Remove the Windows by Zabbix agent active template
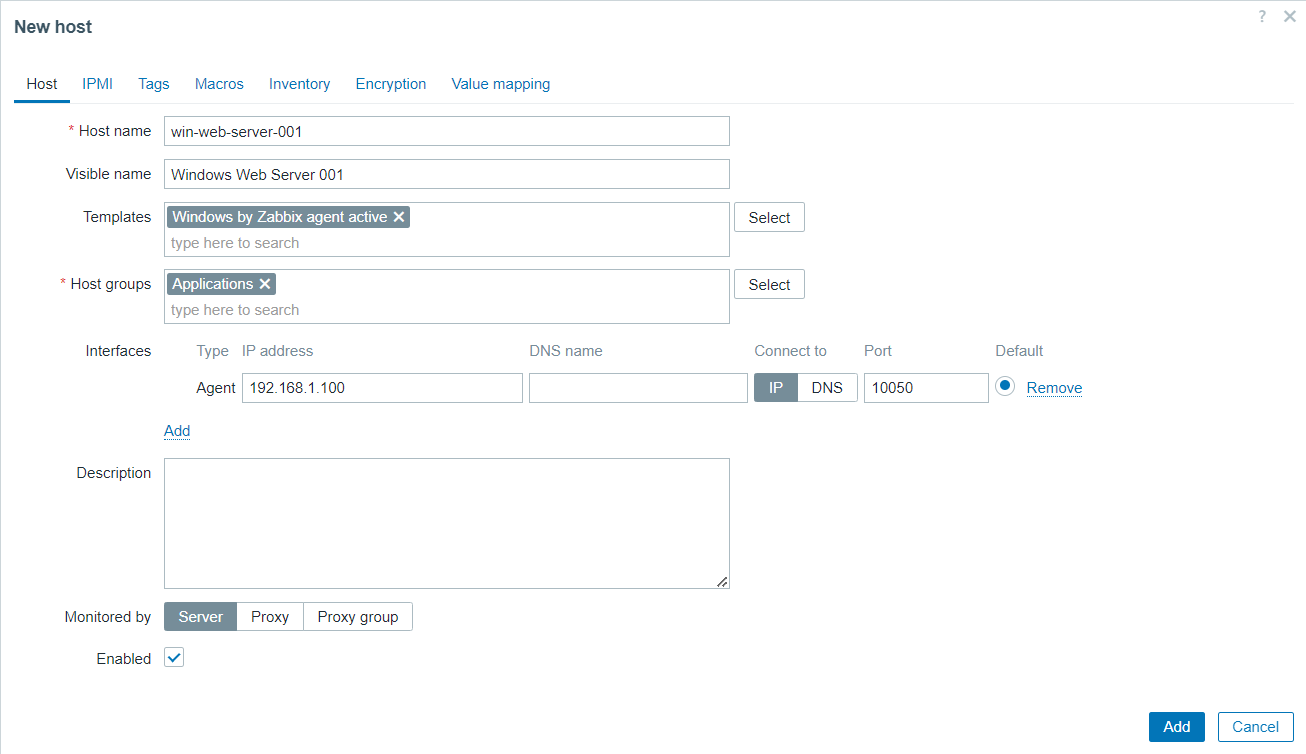 [399, 217]
